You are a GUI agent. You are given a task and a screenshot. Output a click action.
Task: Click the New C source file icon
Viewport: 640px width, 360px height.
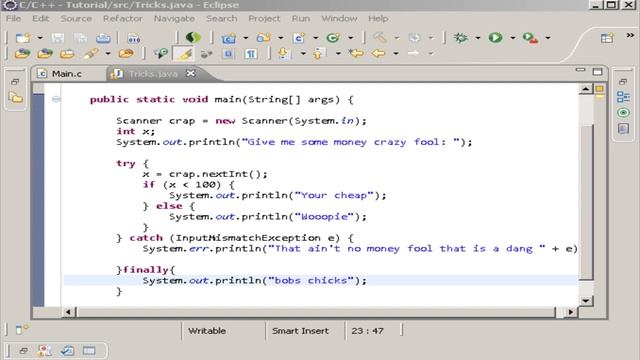point(299,38)
